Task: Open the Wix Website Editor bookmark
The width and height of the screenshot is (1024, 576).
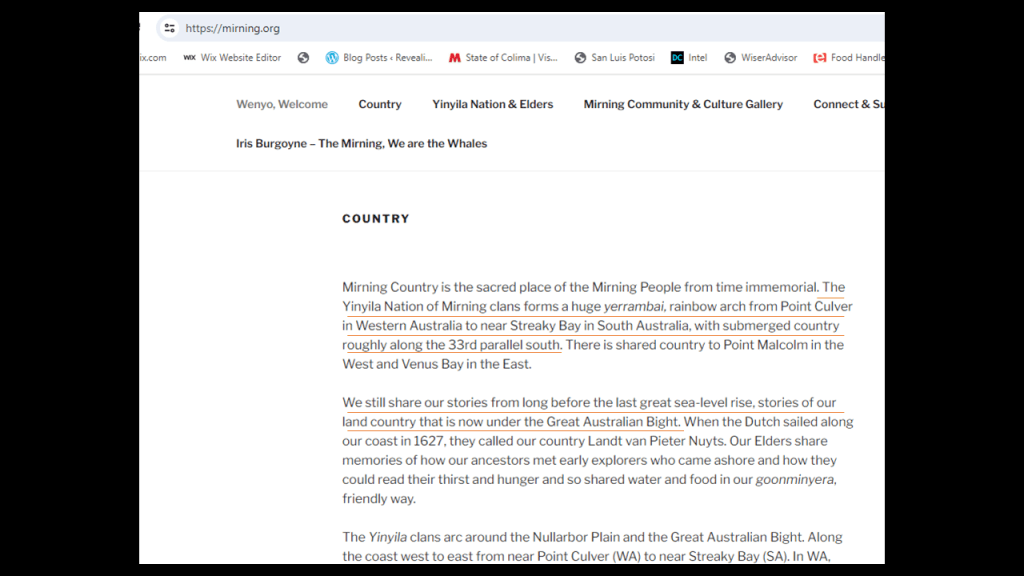Action: pos(232,58)
